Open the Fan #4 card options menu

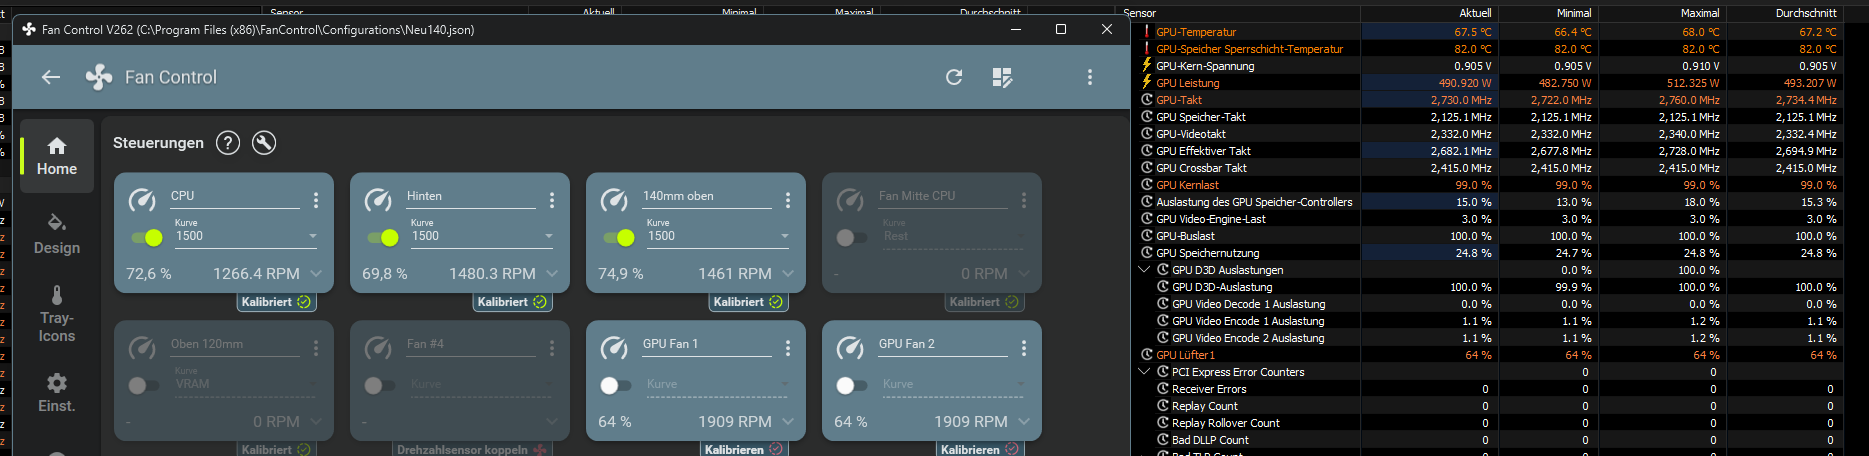(x=552, y=348)
